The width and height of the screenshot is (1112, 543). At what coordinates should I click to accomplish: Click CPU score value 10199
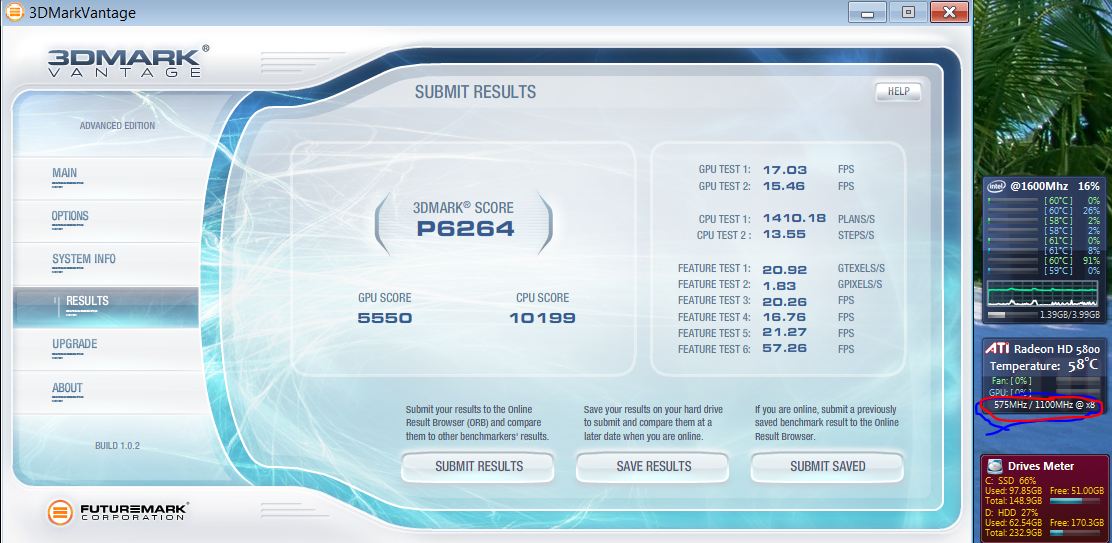point(543,318)
